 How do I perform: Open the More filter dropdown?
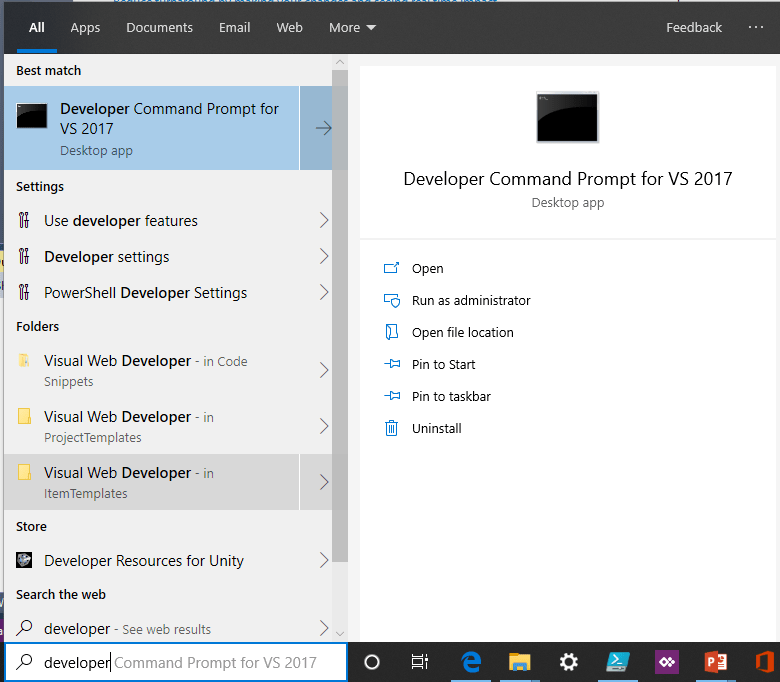352,27
